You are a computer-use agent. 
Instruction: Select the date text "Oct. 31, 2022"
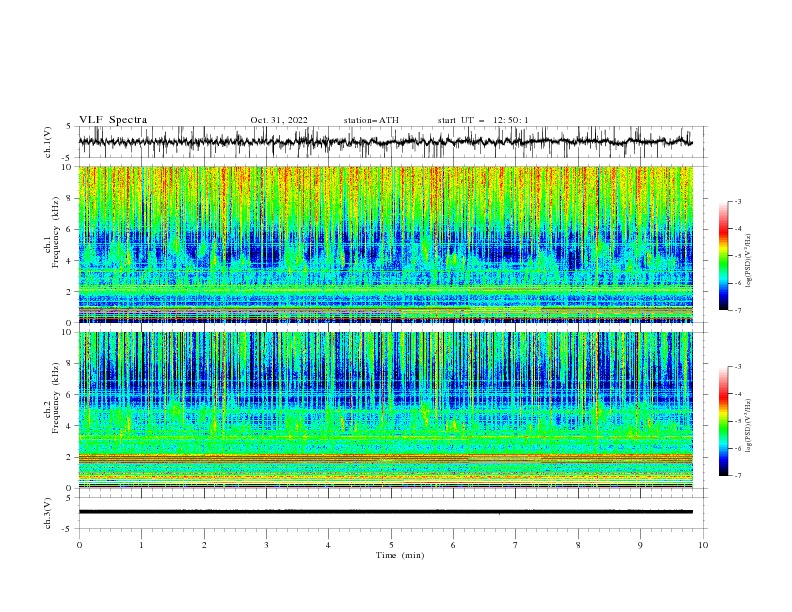click(x=279, y=120)
